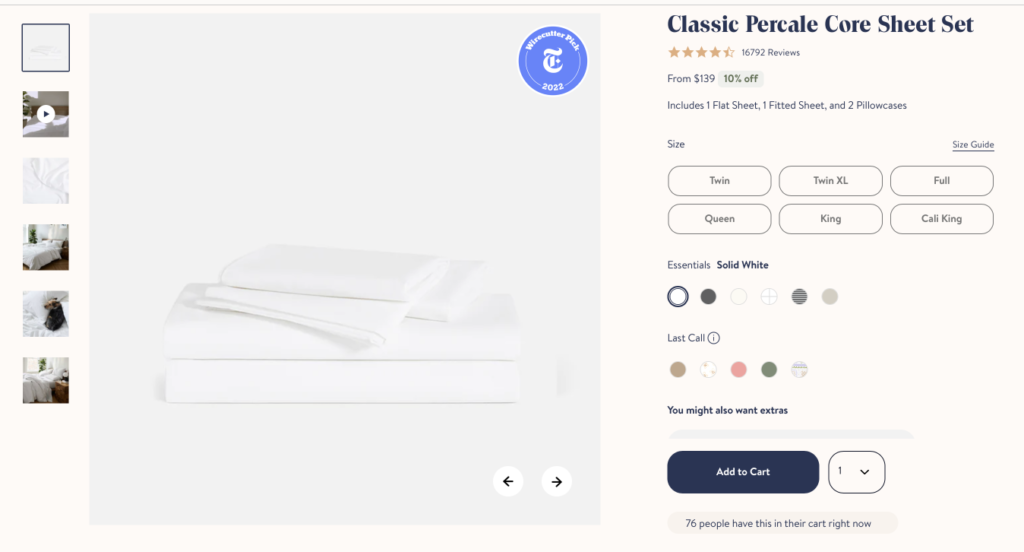Viewport: 1024px width, 552px height.
Task: Pick the Cali King size
Action: coord(941,219)
